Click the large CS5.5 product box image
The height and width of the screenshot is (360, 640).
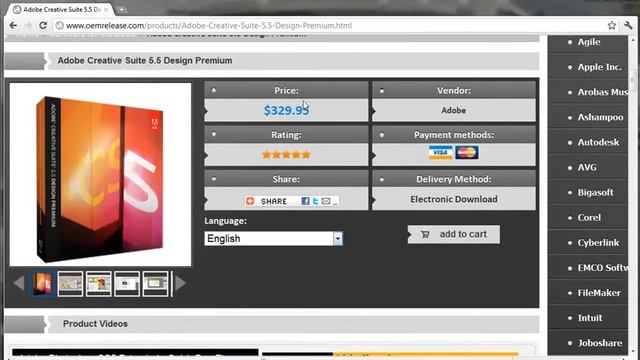100,175
